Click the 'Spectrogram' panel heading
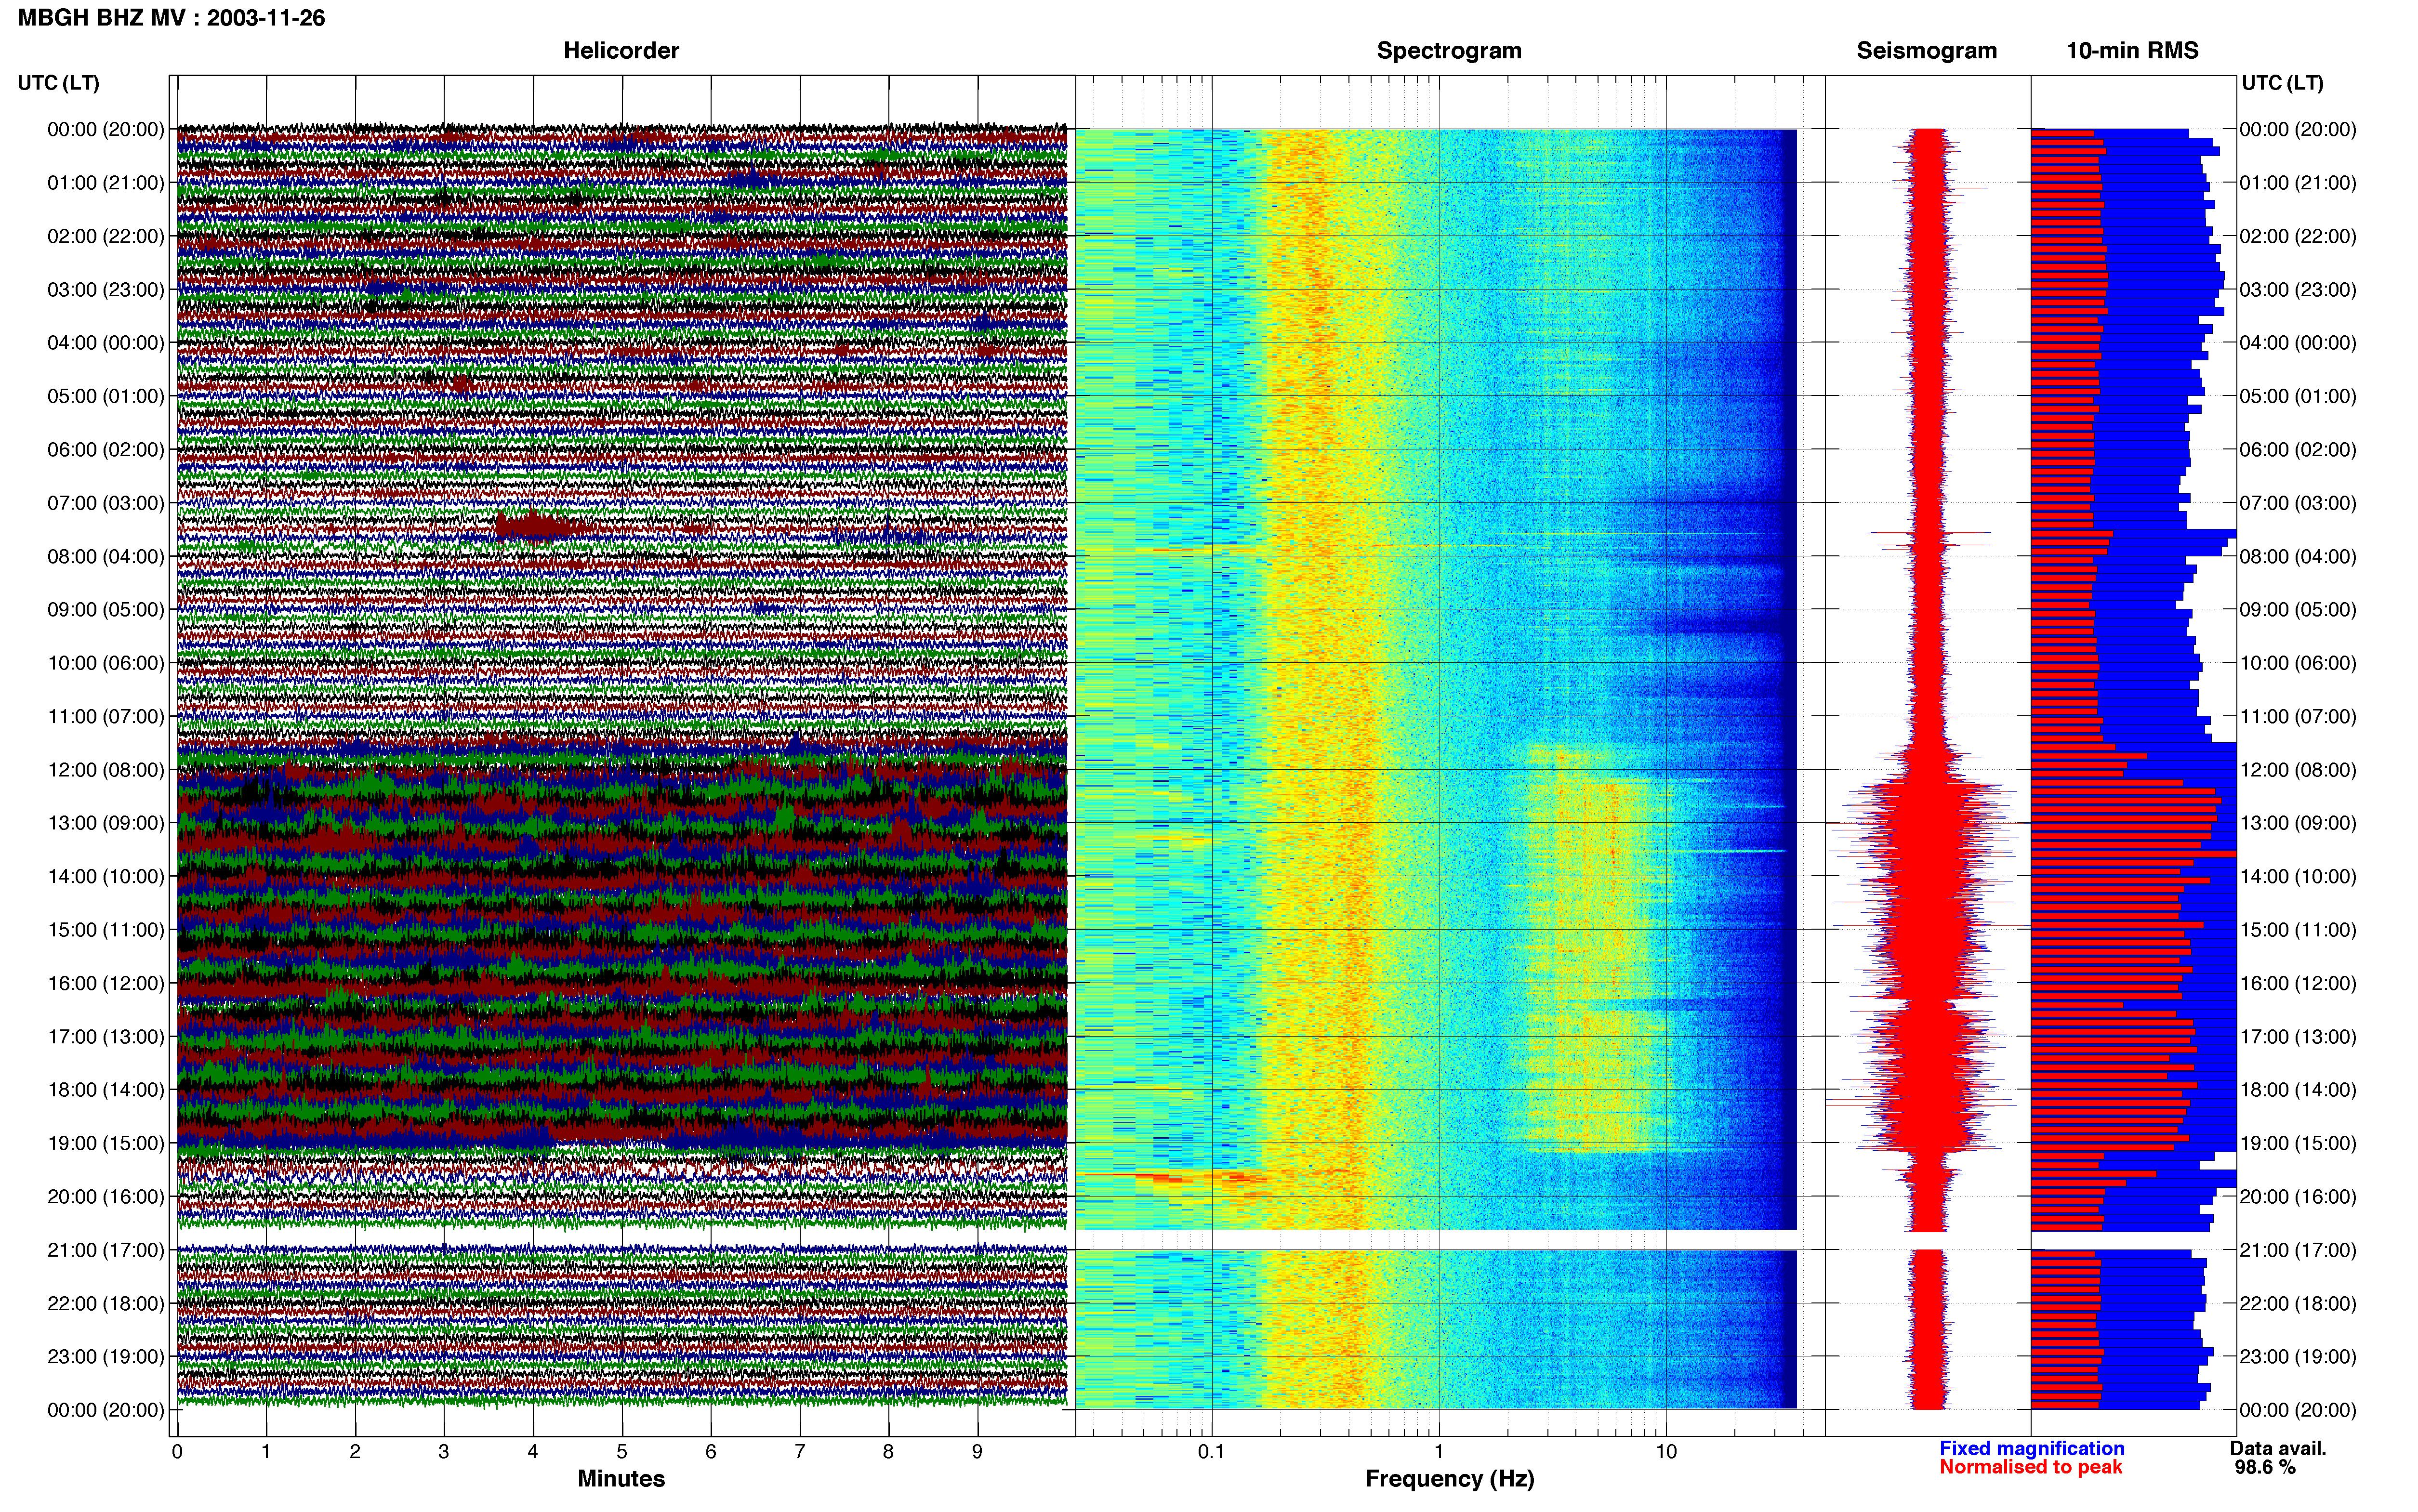The width and height of the screenshot is (2418, 1512). [1449, 51]
